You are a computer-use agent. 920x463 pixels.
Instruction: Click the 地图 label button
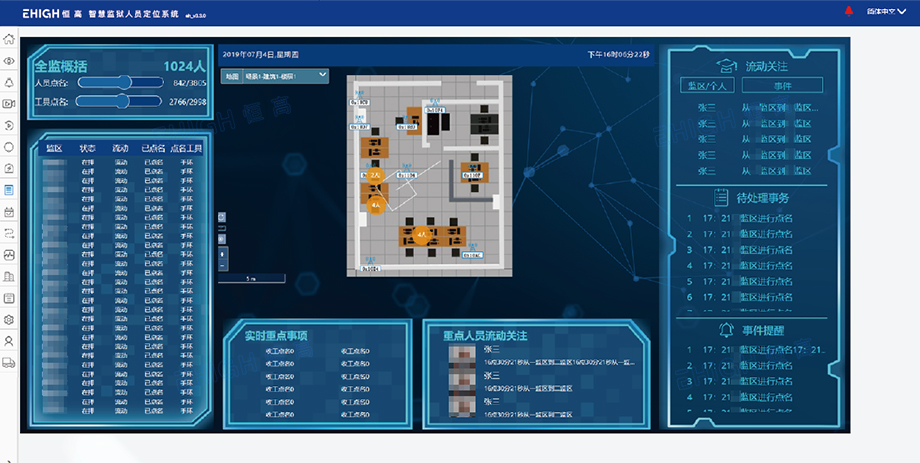click(232, 76)
